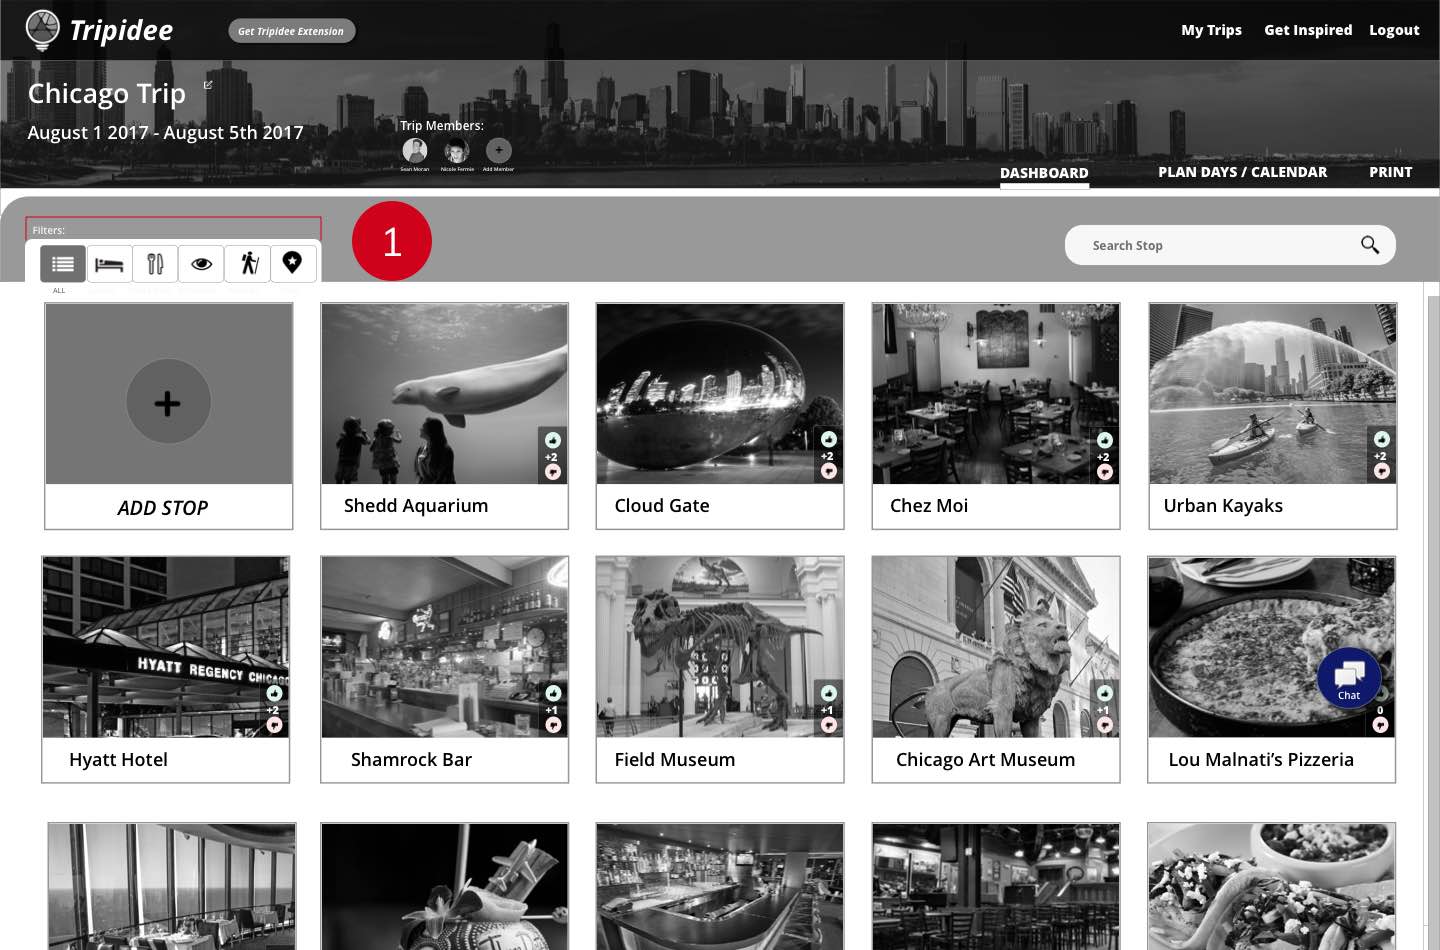Click Get Tripidee Extension button

tap(291, 31)
